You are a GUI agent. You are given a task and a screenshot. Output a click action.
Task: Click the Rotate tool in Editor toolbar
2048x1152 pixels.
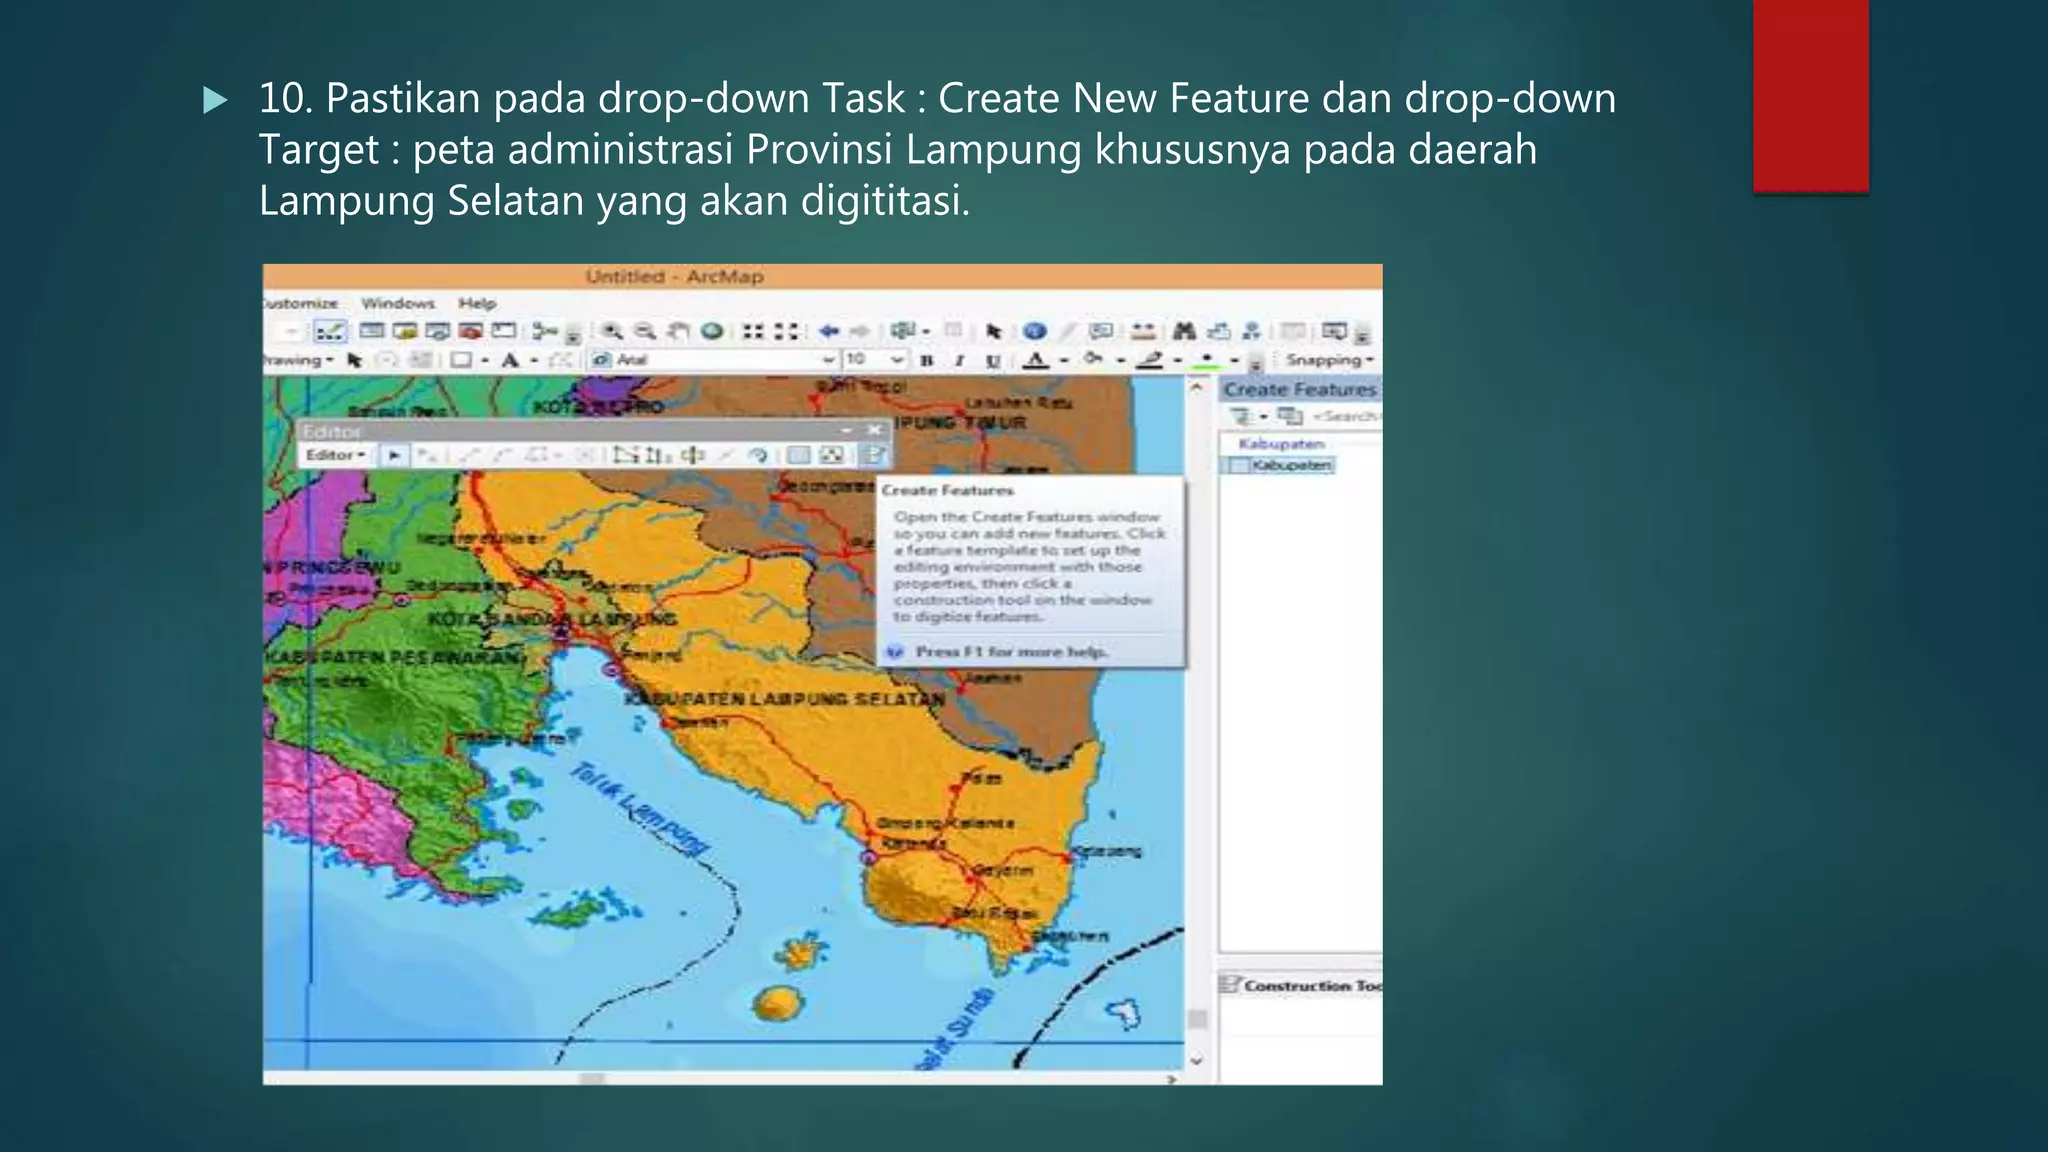click(x=758, y=456)
